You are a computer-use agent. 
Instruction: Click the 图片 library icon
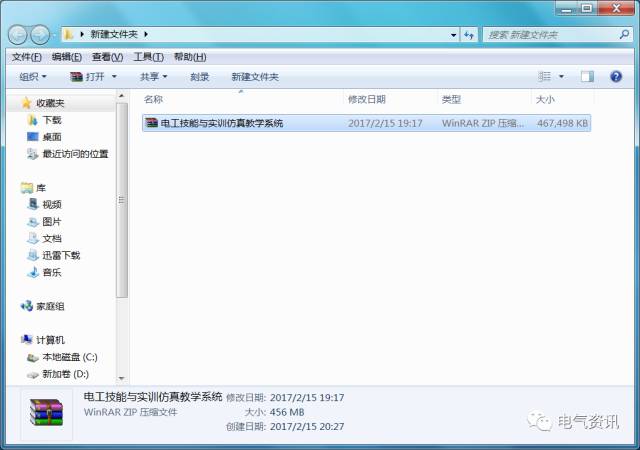pyautogui.click(x=33, y=222)
